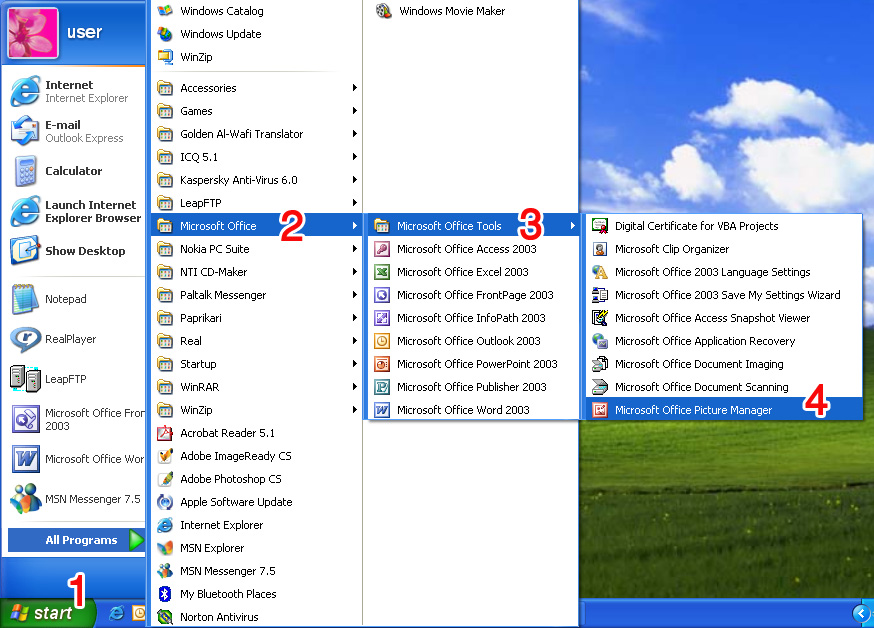874x628 pixels.
Task: Expand the Paltalk Messenger submenu arrow
Action: pyautogui.click(x=355, y=295)
